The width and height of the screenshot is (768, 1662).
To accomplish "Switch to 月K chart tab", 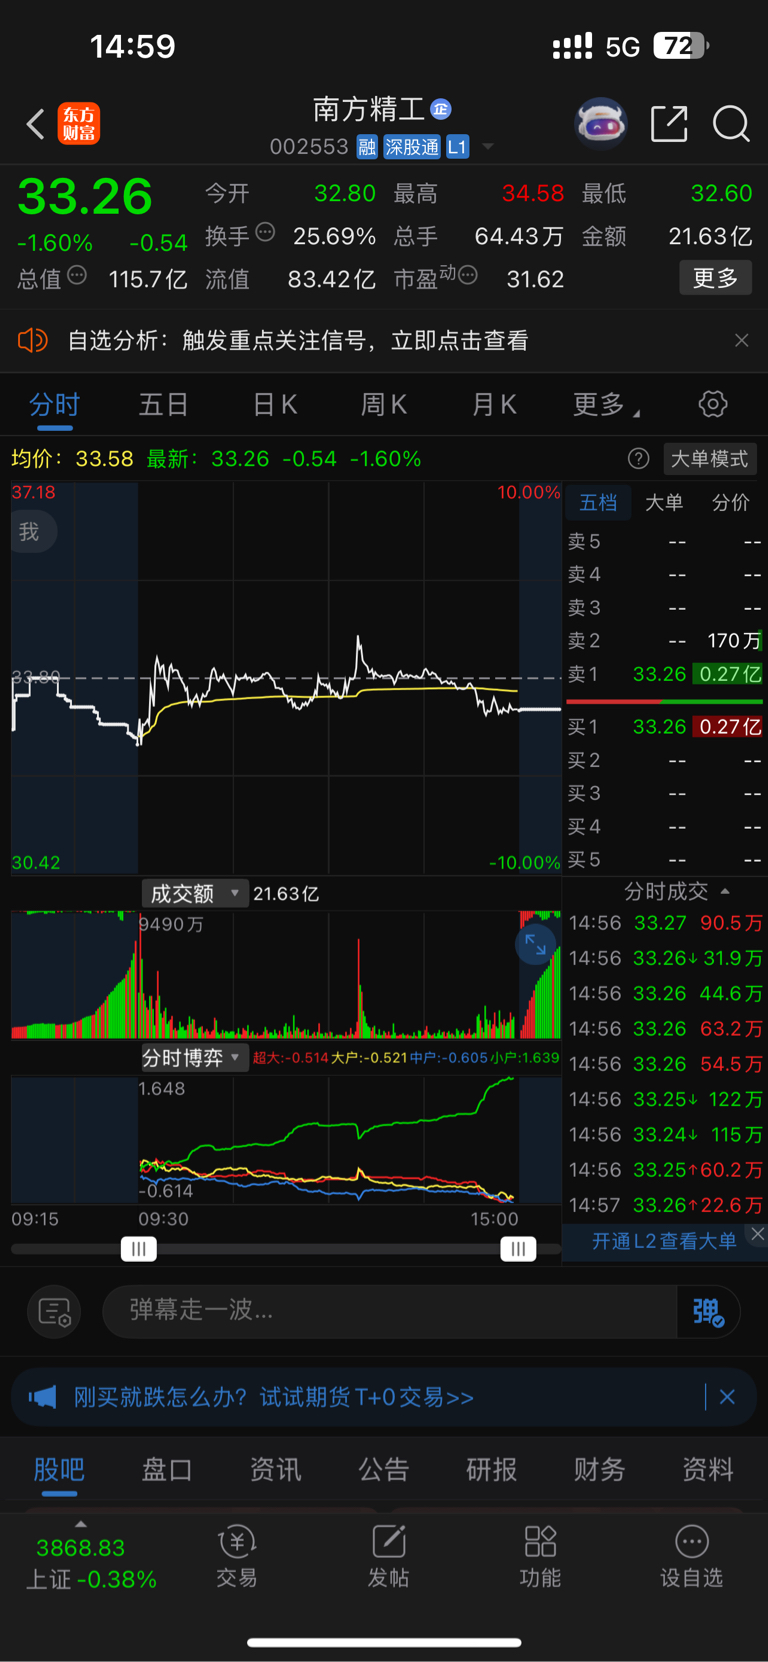I will coord(494,404).
